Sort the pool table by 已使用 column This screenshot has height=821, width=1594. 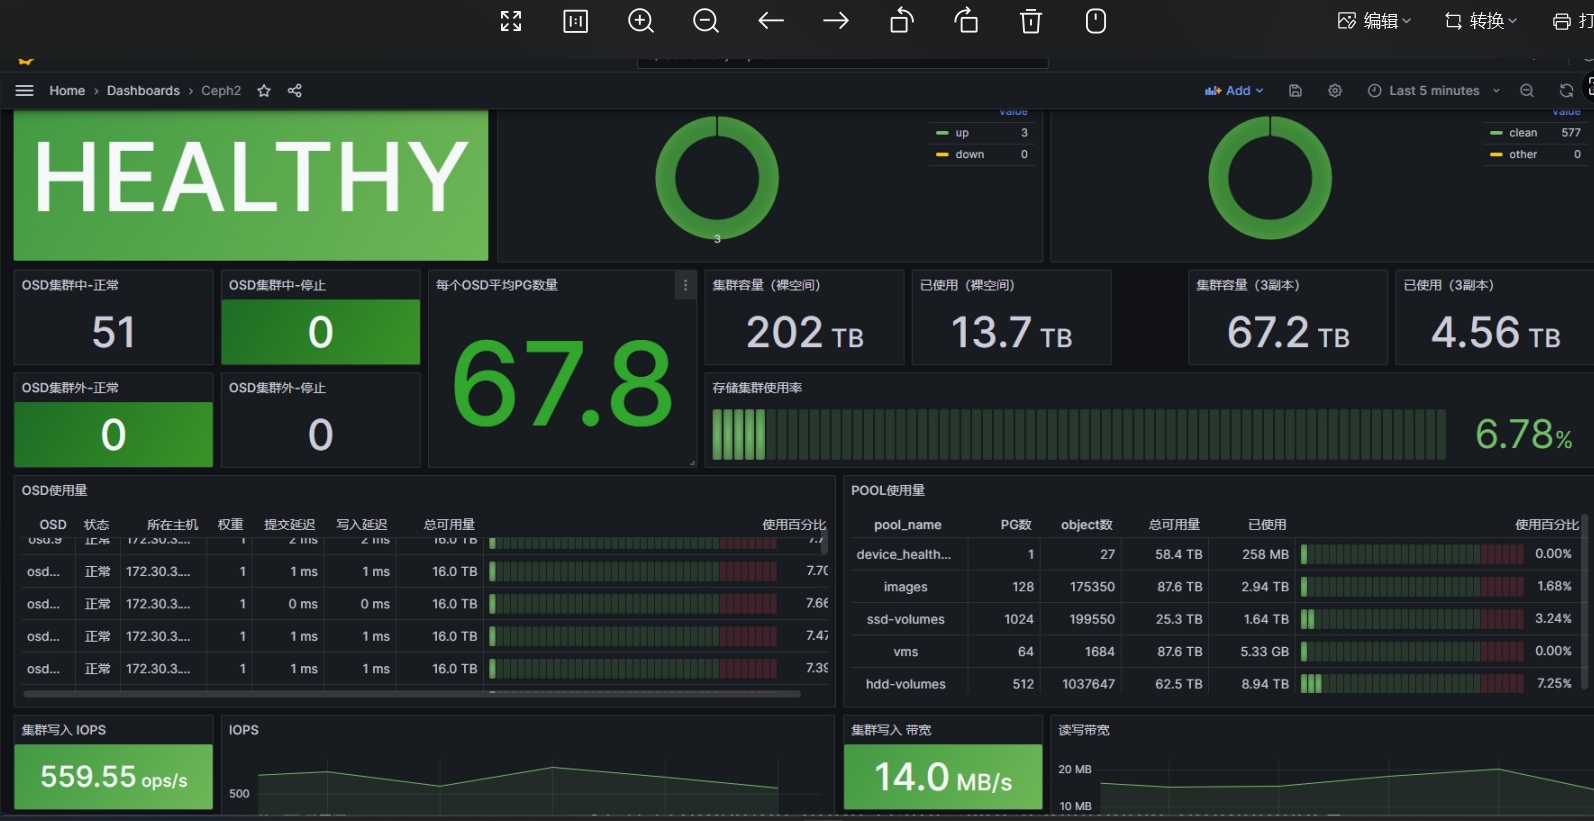pyautogui.click(x=1267, y=525)
